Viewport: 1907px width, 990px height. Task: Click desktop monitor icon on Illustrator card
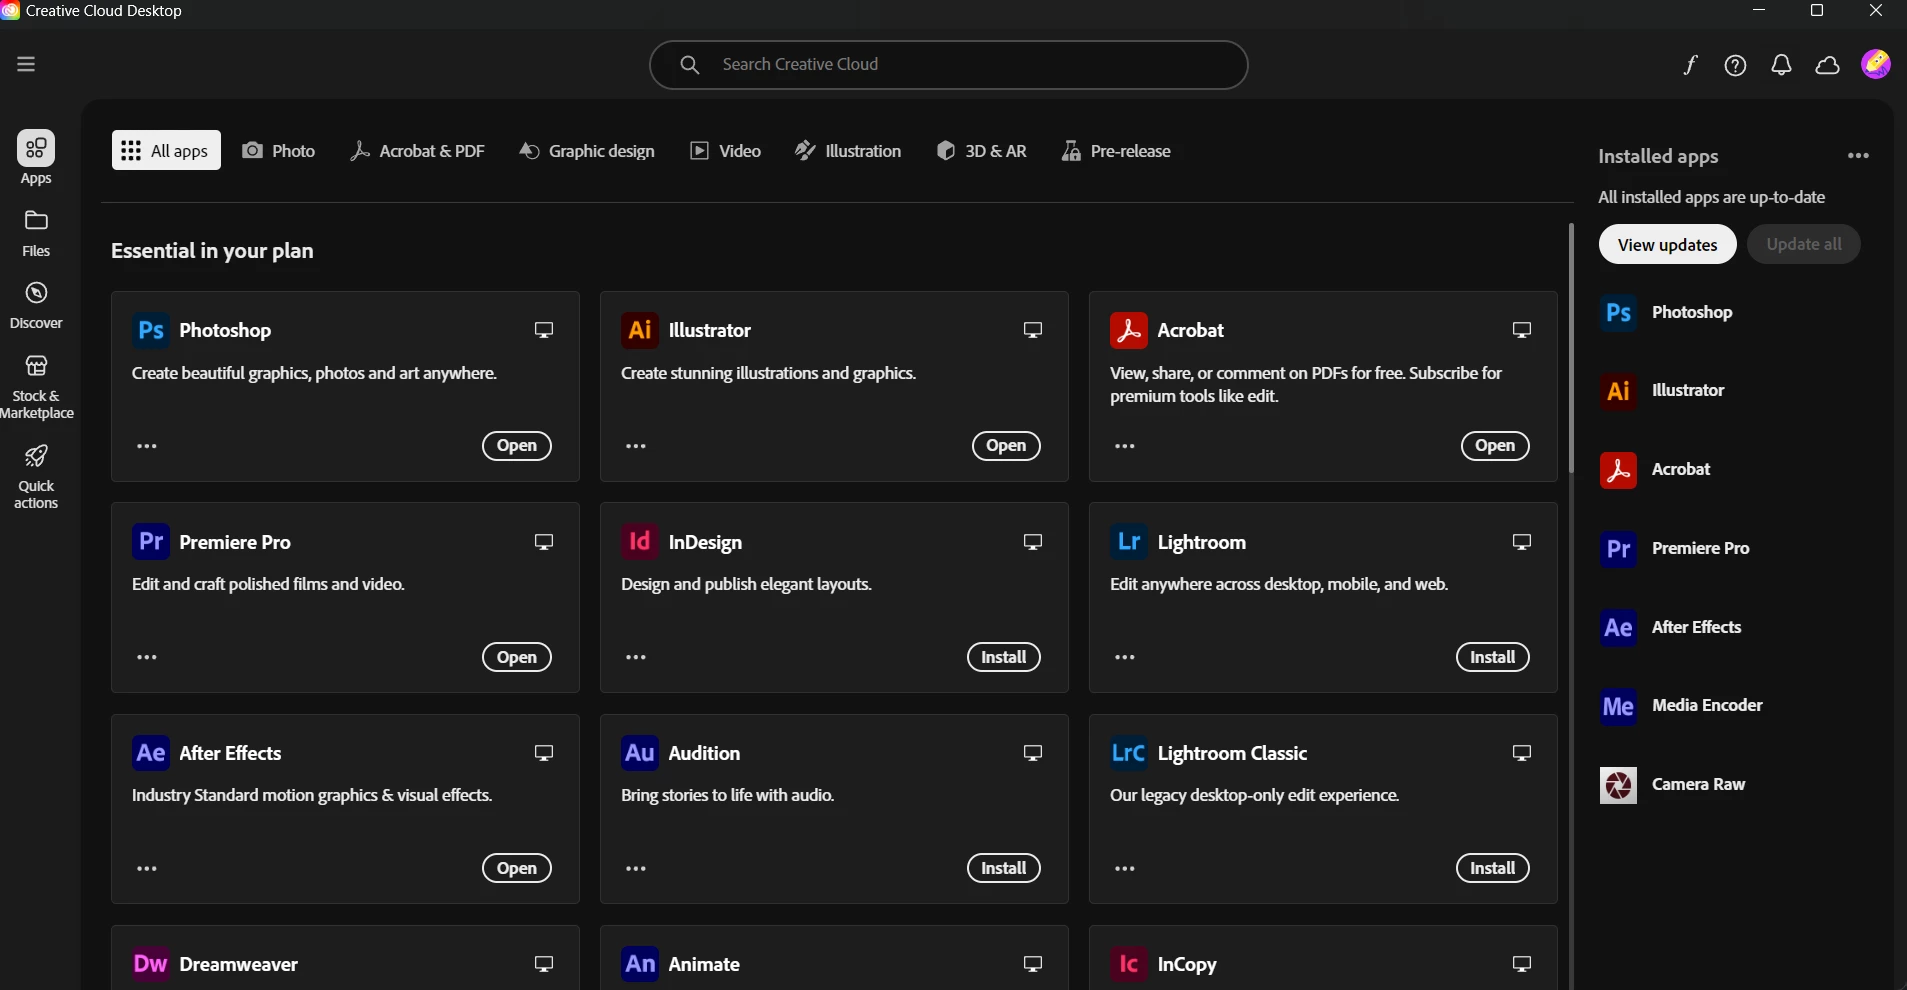[x=1033, y=330]
